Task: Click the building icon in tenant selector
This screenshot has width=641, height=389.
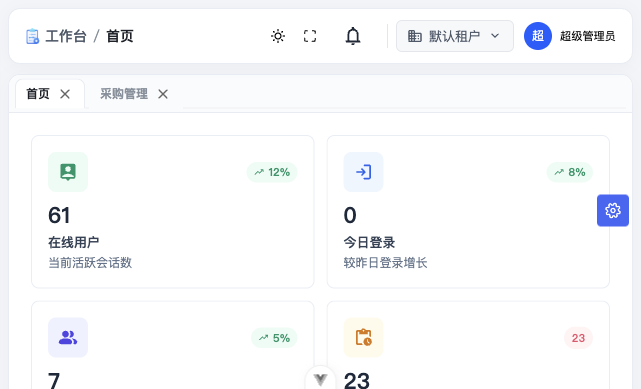Action: (415, 36)
